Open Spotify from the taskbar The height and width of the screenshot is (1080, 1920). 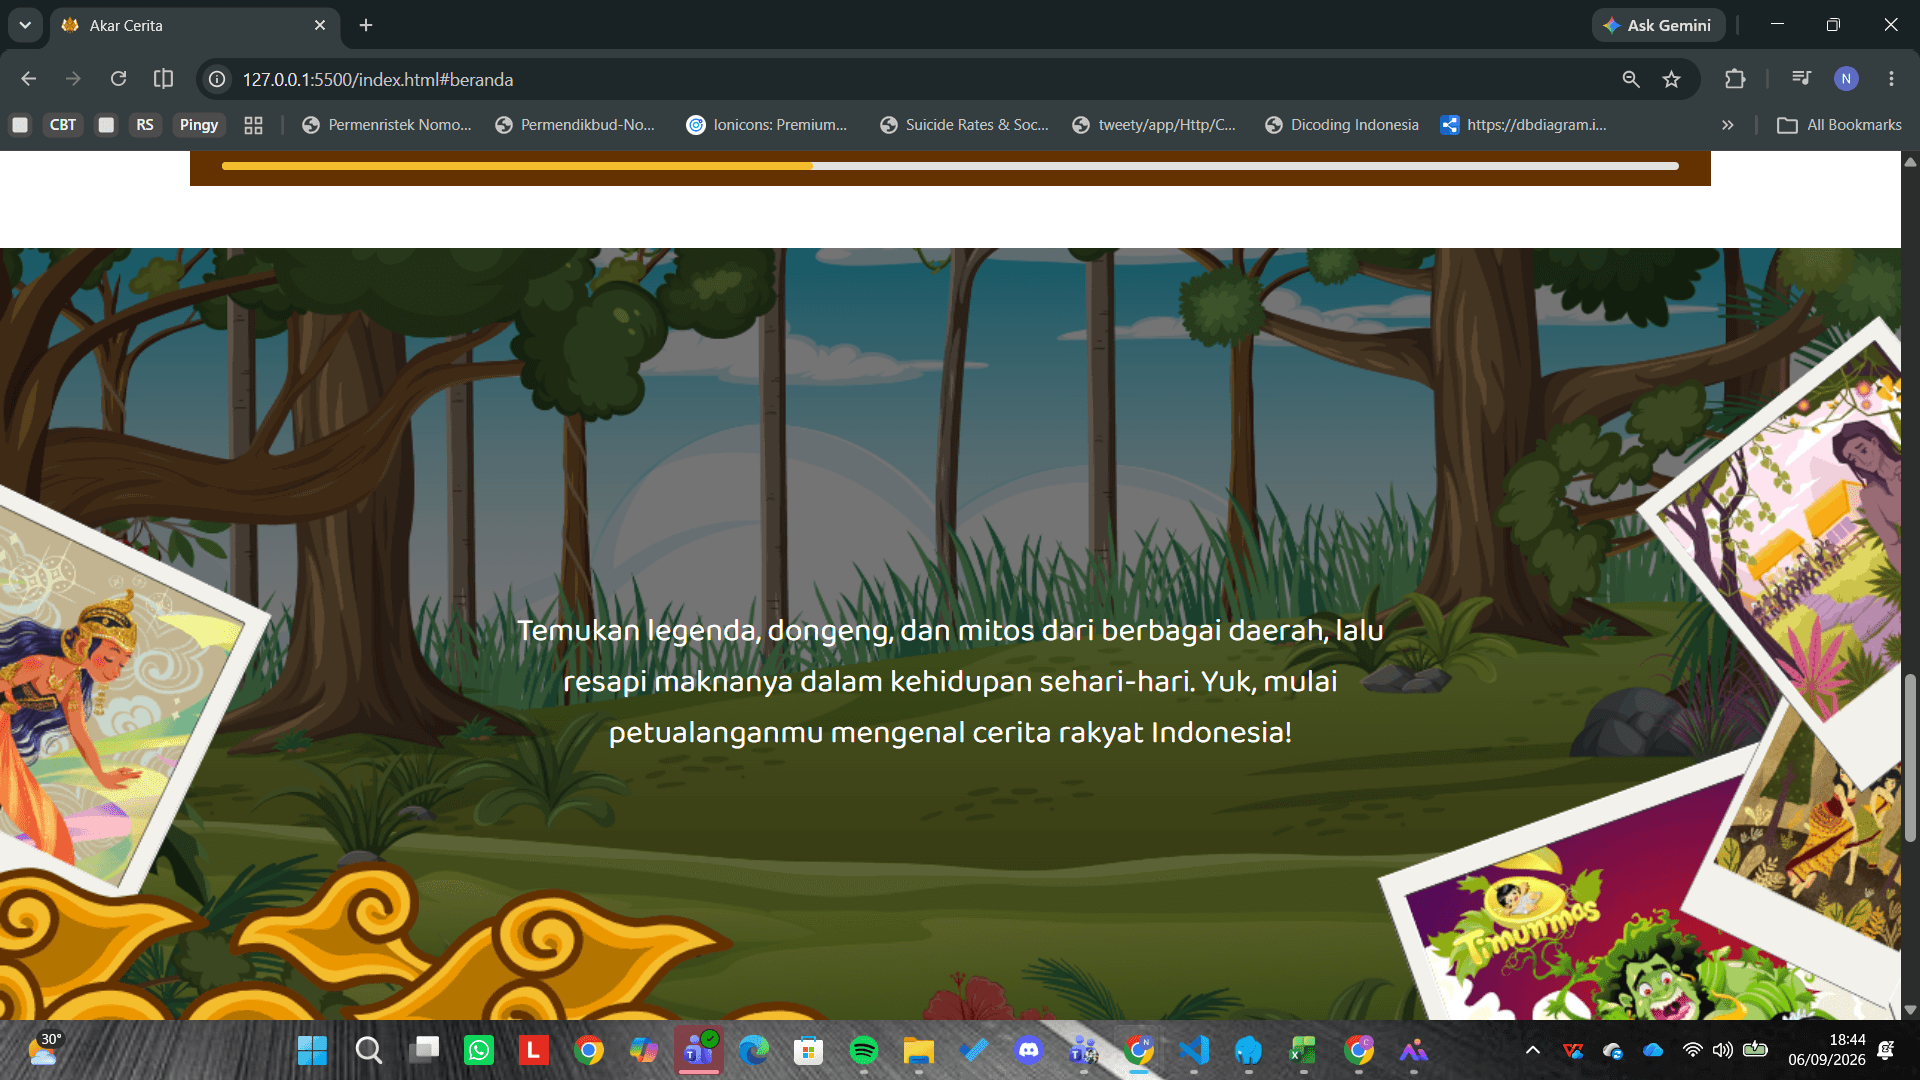(x=864, y=1050)
